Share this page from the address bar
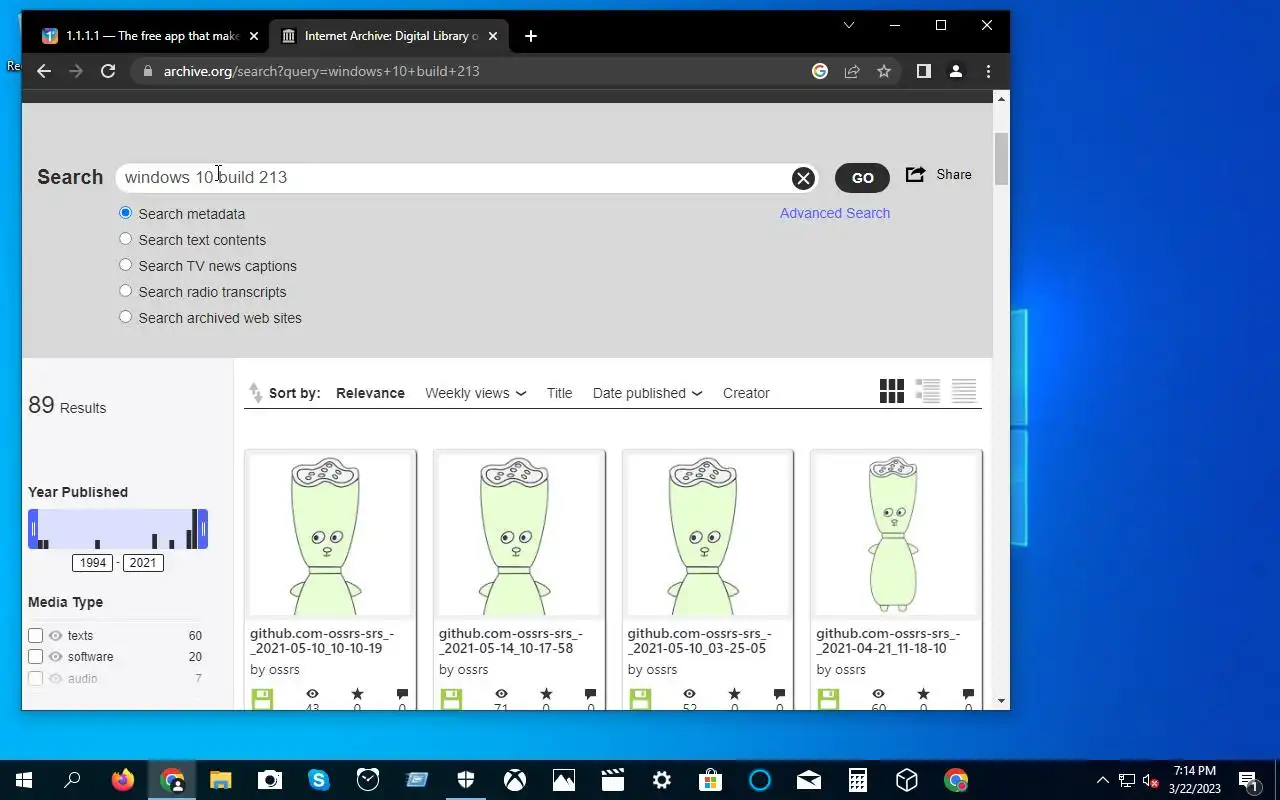 (852, 71)
